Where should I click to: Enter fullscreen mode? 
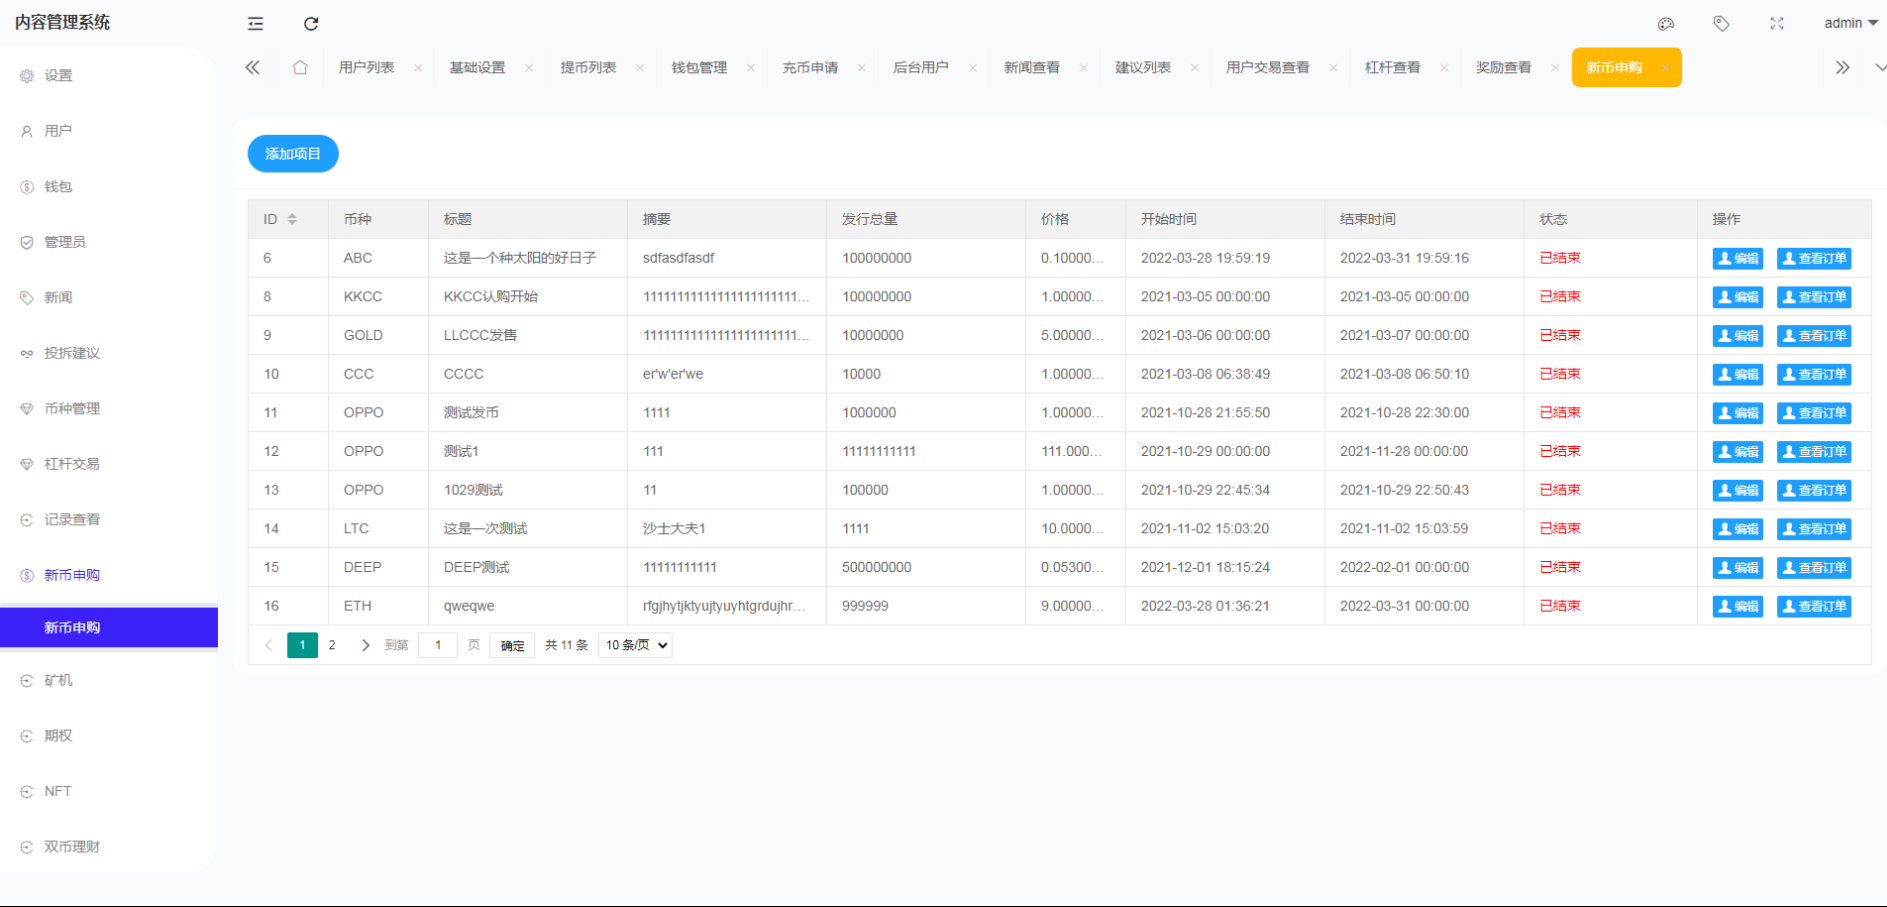1777,23
